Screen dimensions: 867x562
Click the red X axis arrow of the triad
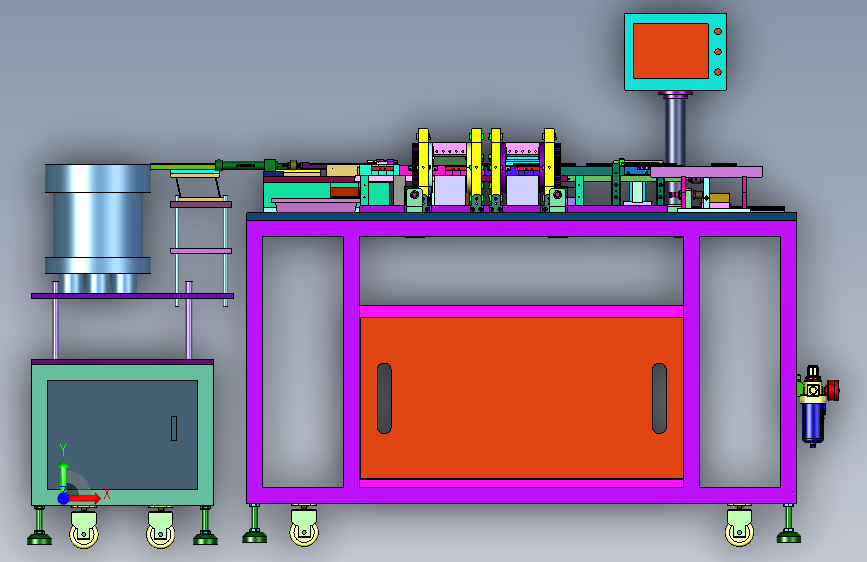point(85,498)
